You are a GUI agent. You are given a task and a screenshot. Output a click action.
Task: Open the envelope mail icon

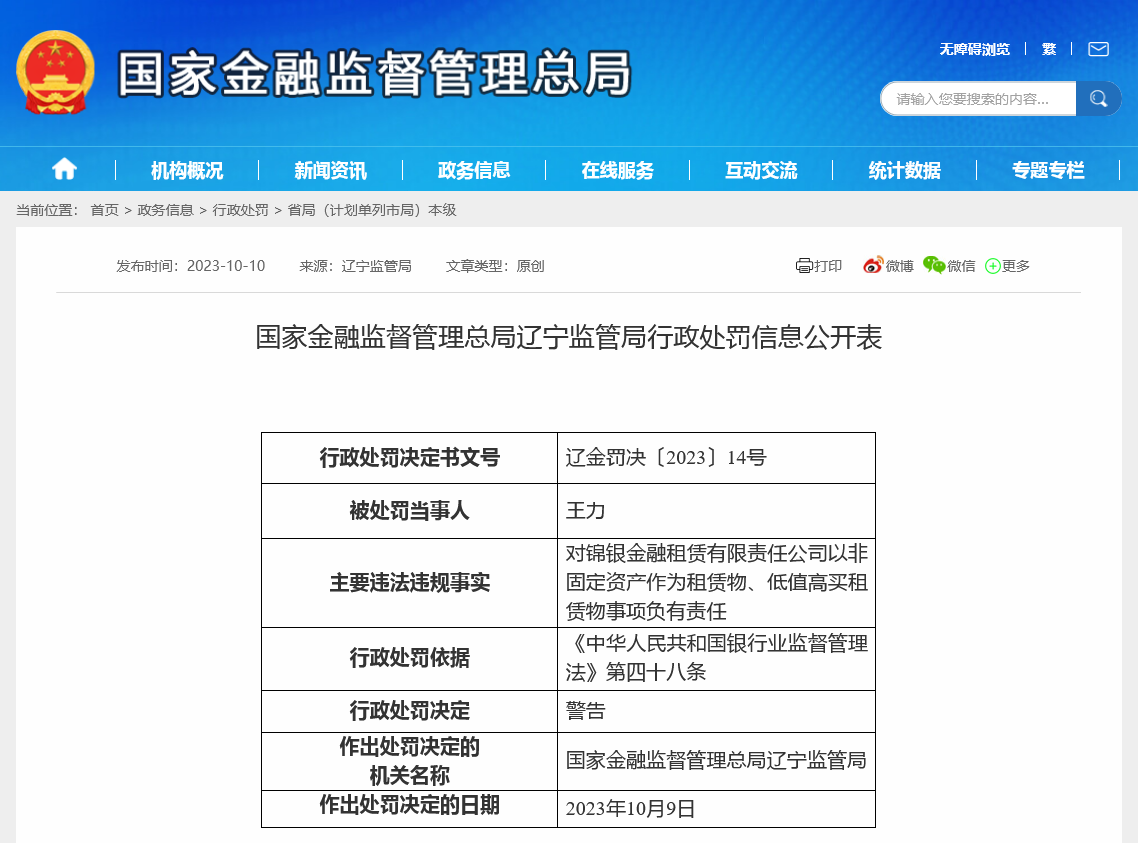pyautogui.click(x=1098, y=49)
